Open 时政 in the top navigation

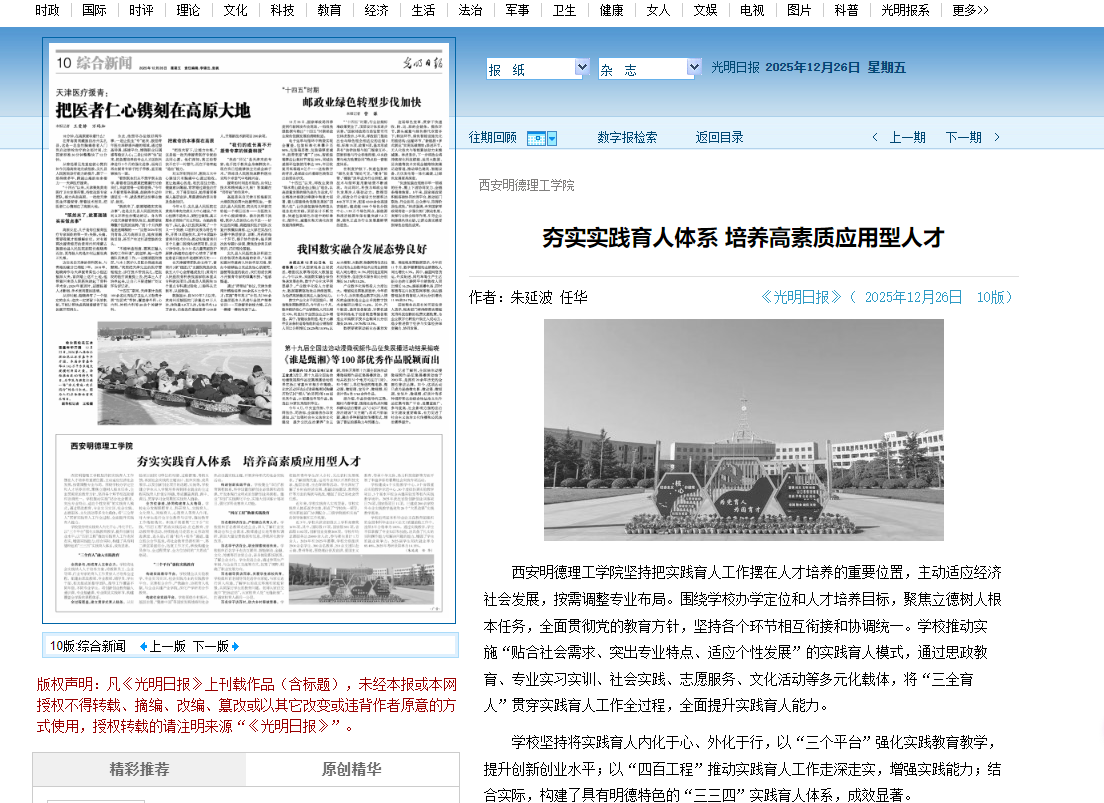(x=47, y=10)
